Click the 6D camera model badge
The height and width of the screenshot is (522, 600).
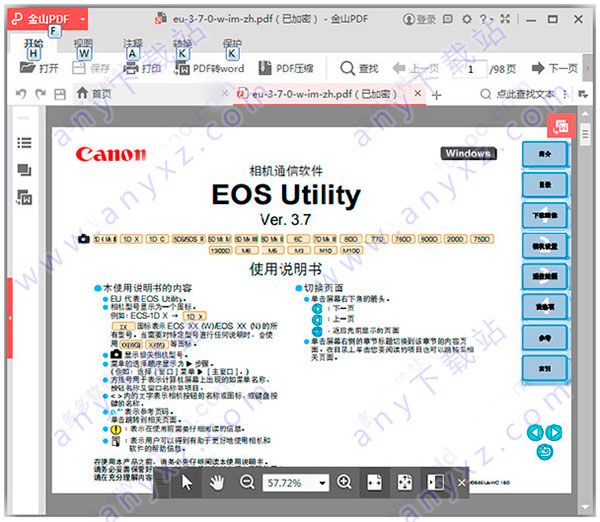tap(298, 239)
